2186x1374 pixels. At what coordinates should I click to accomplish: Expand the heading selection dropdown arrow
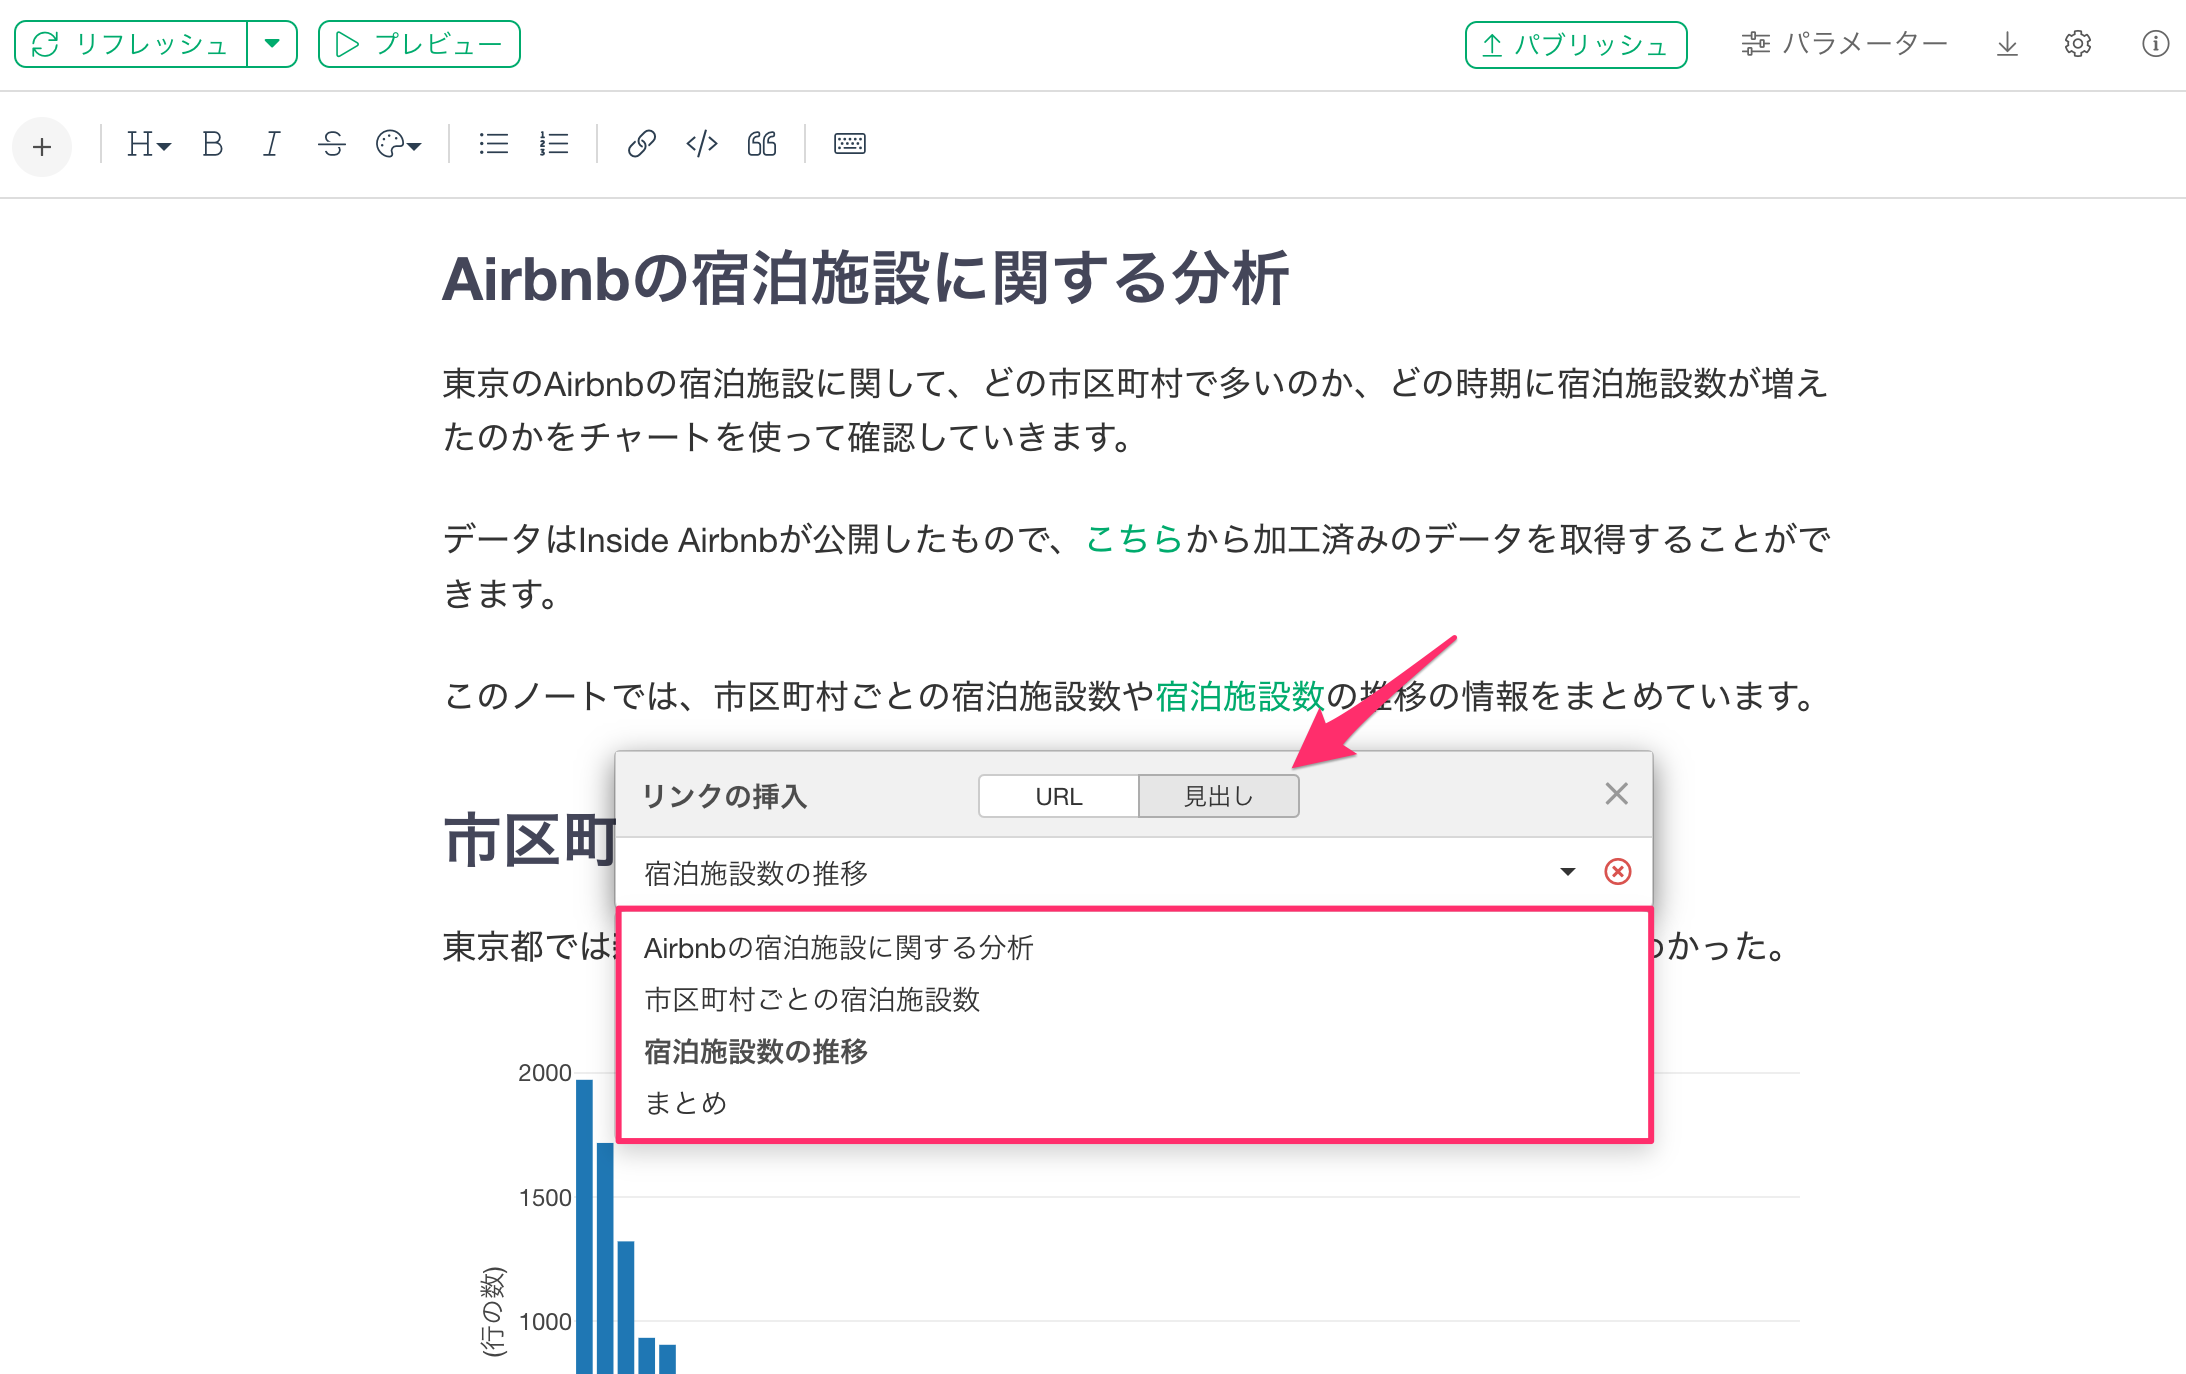(x=1568, y=872)
